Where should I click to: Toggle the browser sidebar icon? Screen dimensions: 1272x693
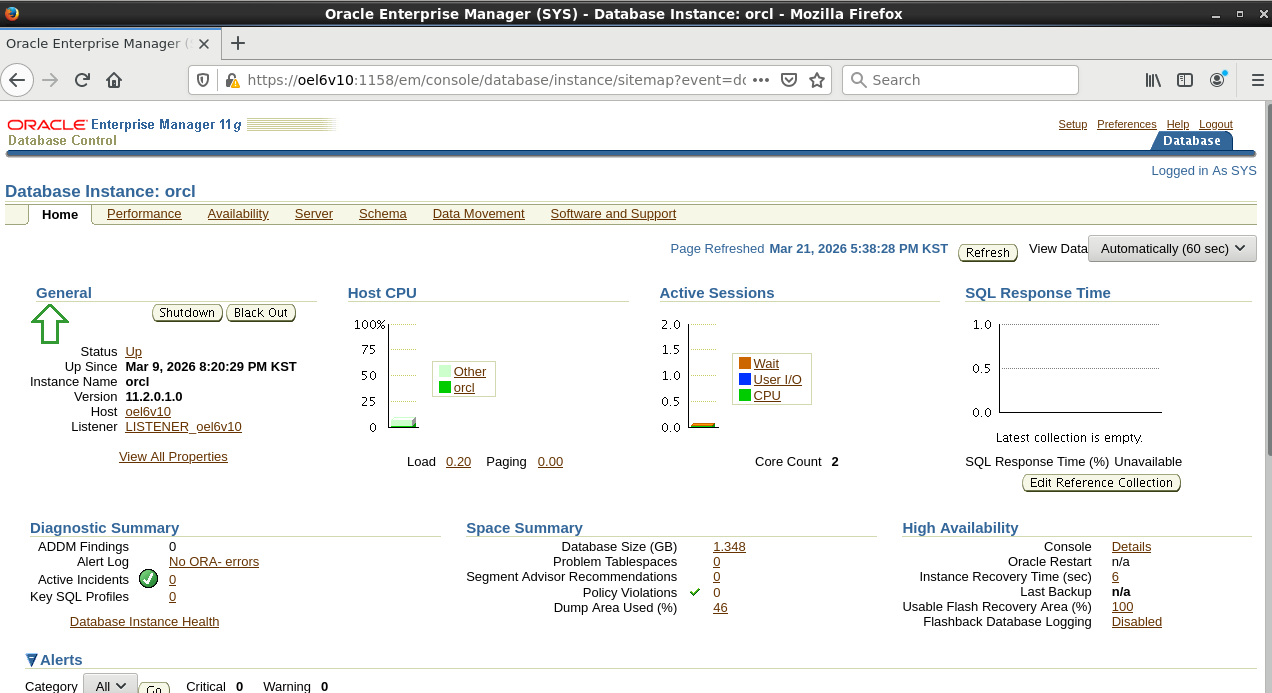(x=1185, y=80)
